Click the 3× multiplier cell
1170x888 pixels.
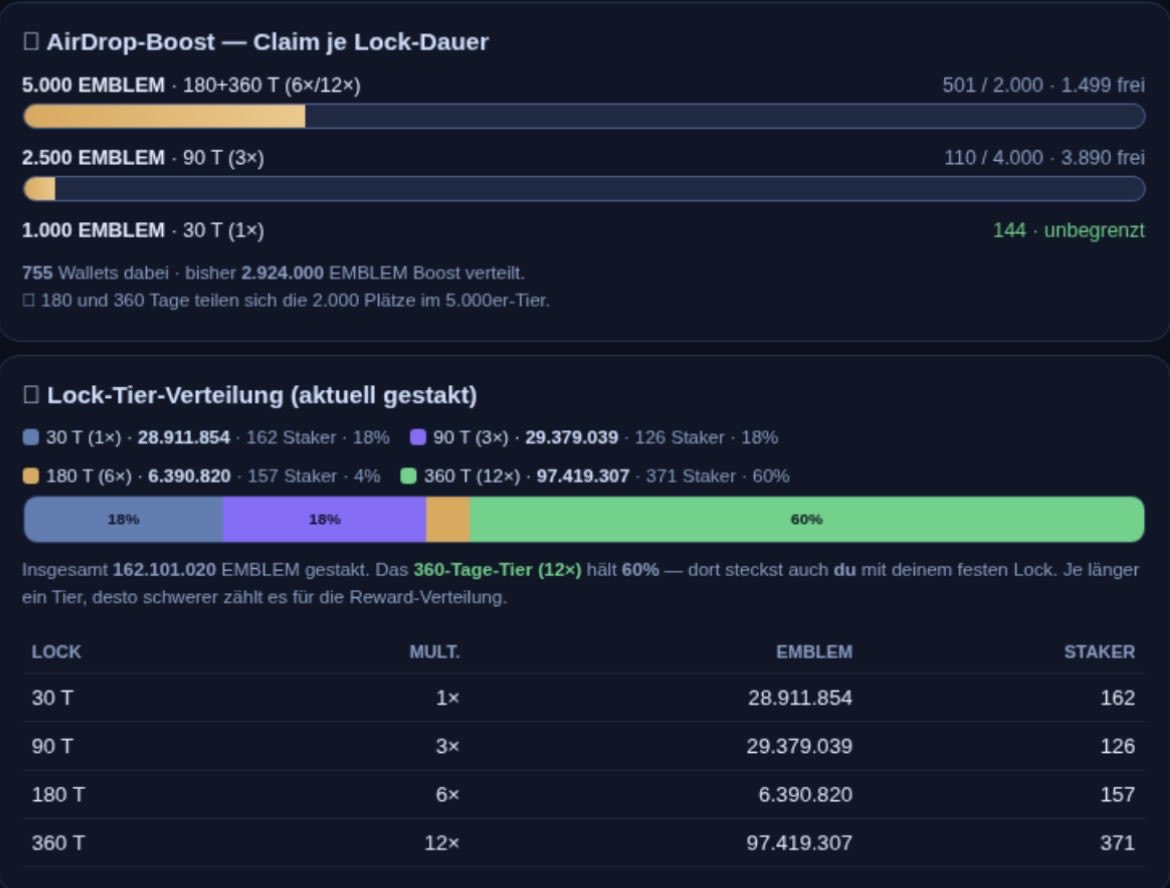[448, 746]
